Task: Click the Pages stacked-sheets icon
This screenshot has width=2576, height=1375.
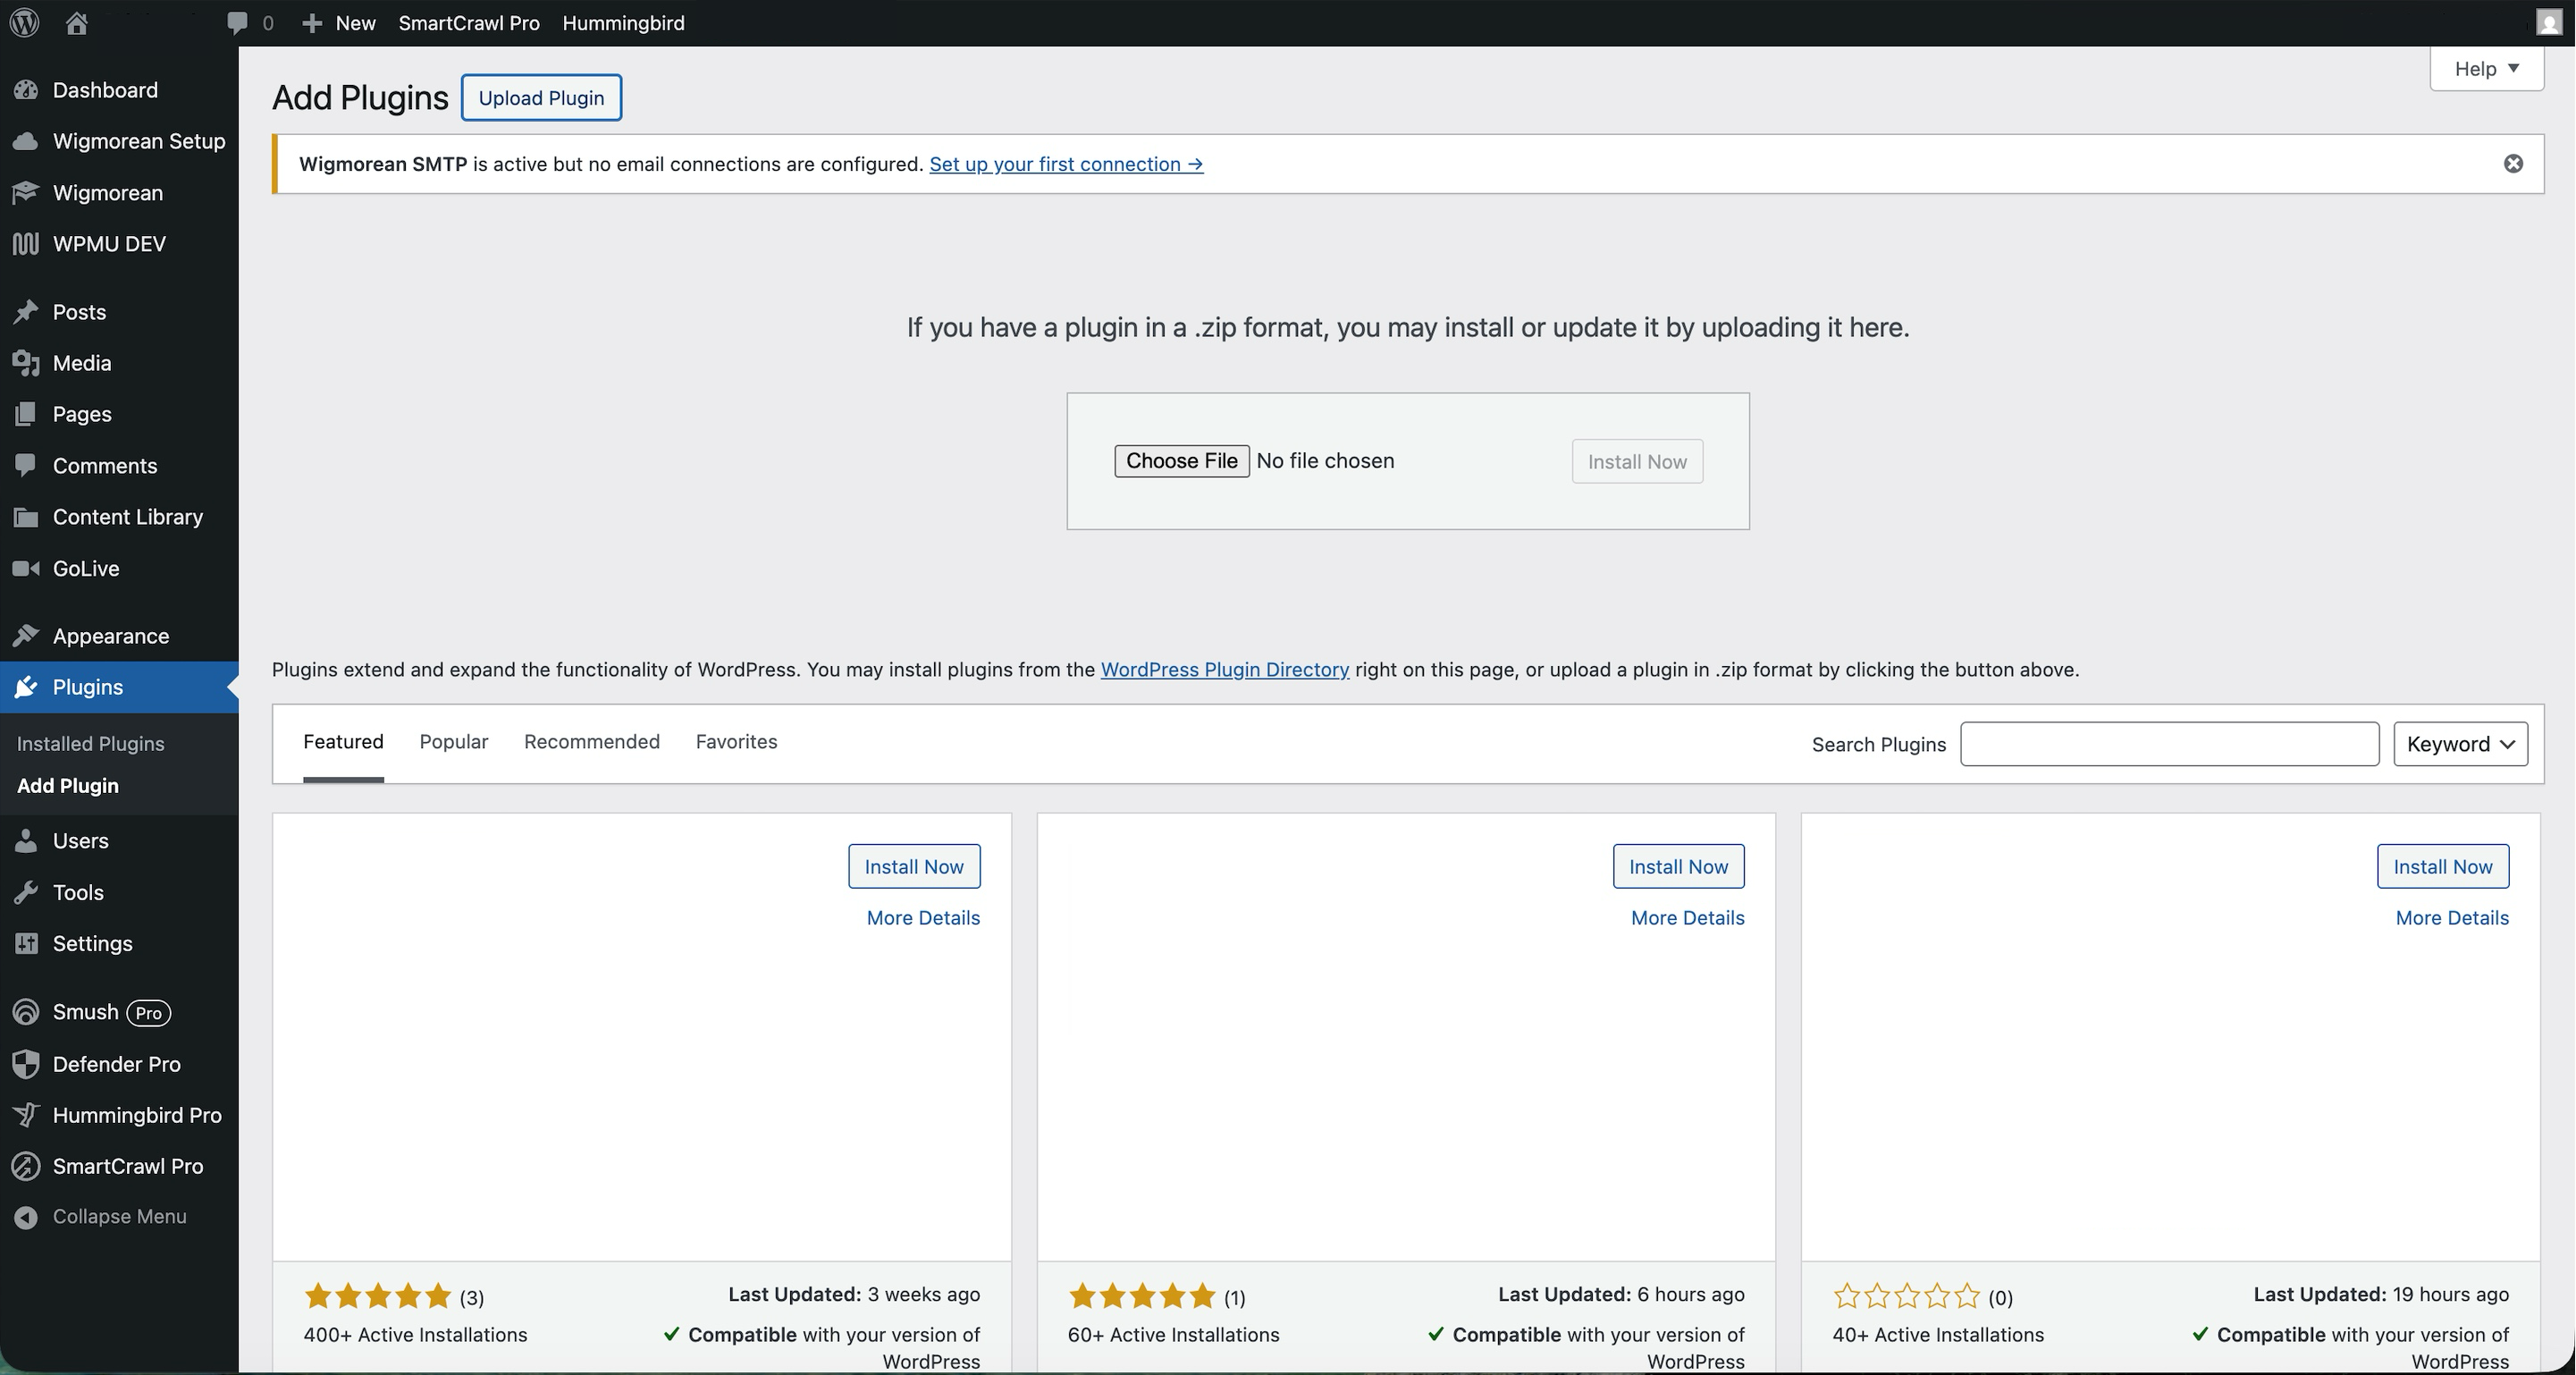Action: (26, 414)
